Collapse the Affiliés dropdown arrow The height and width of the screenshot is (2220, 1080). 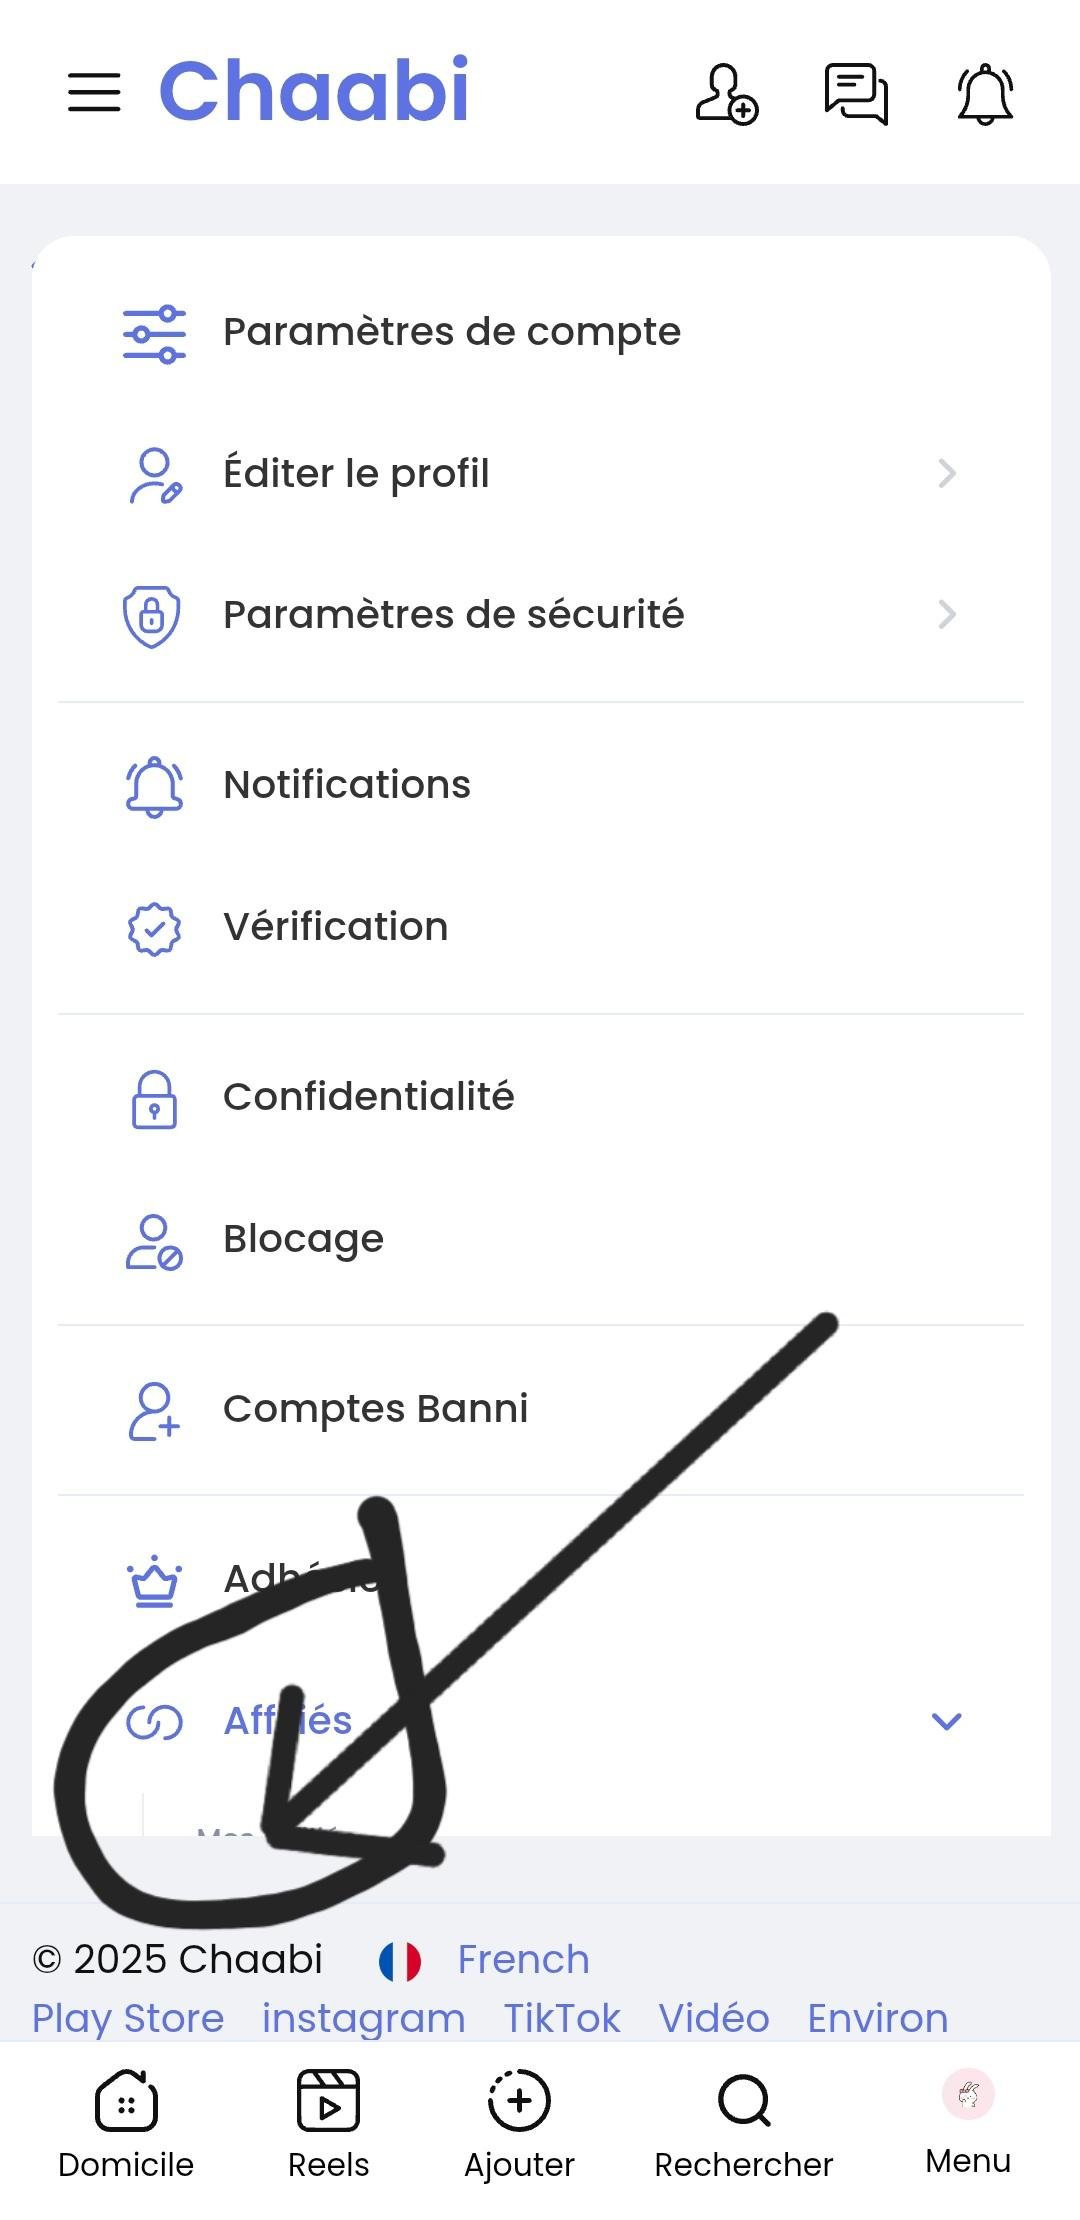[x=946, y=1721]
